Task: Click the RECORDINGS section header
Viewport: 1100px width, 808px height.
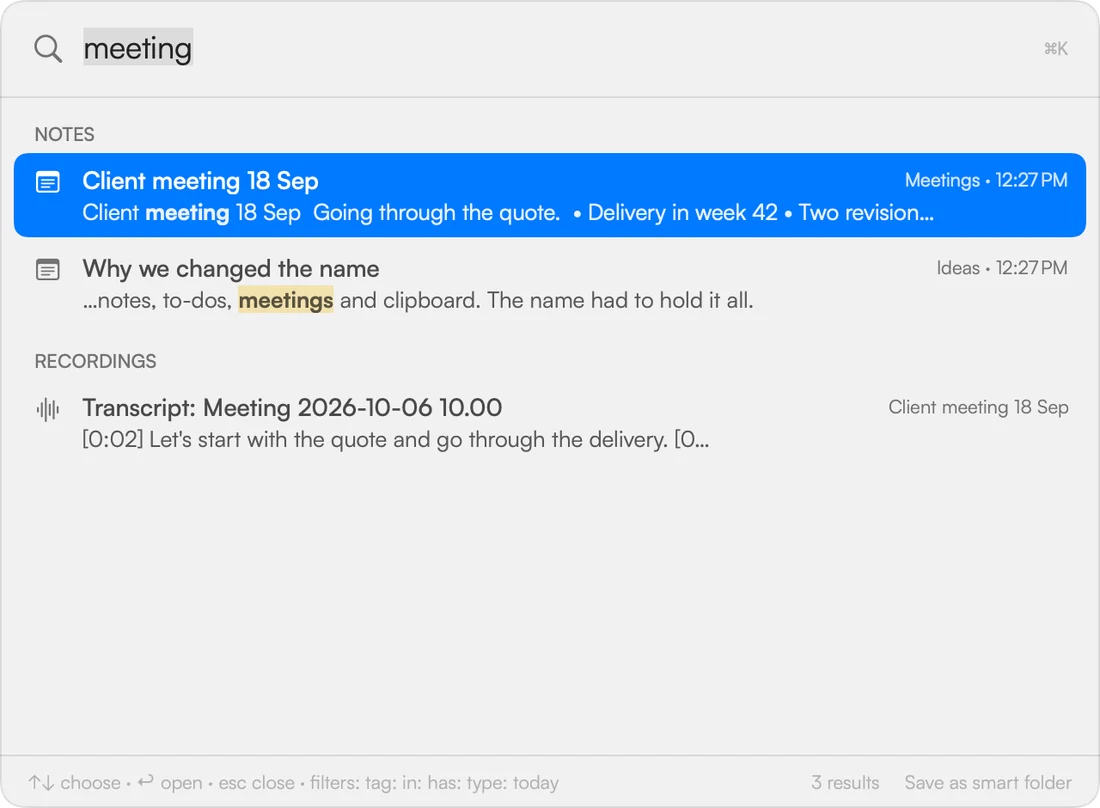Action: 95,361
